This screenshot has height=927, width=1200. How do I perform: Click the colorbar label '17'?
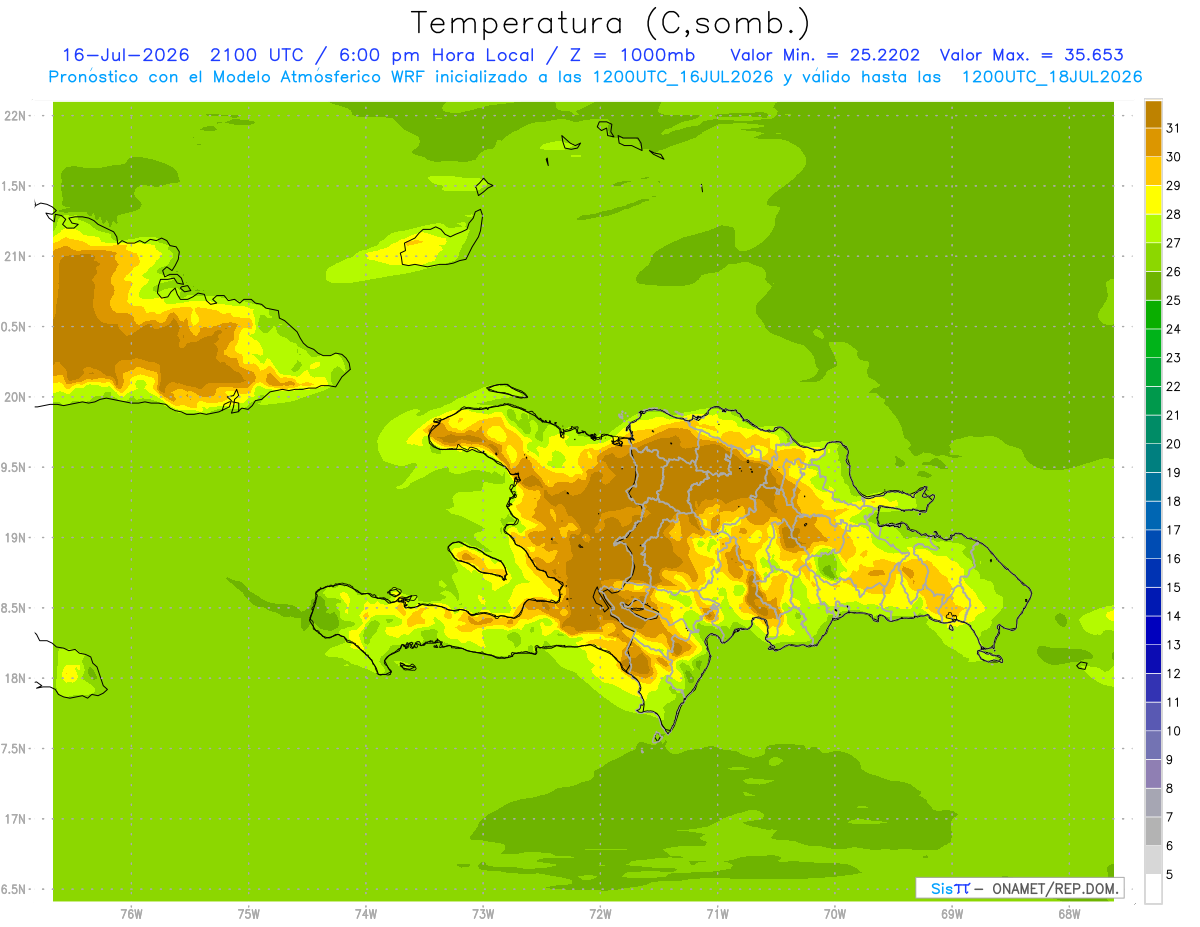point(1173,530)
